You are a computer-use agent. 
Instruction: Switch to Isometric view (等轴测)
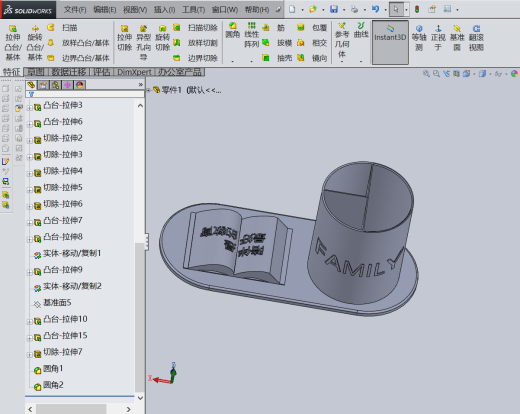tap(419, 37)
